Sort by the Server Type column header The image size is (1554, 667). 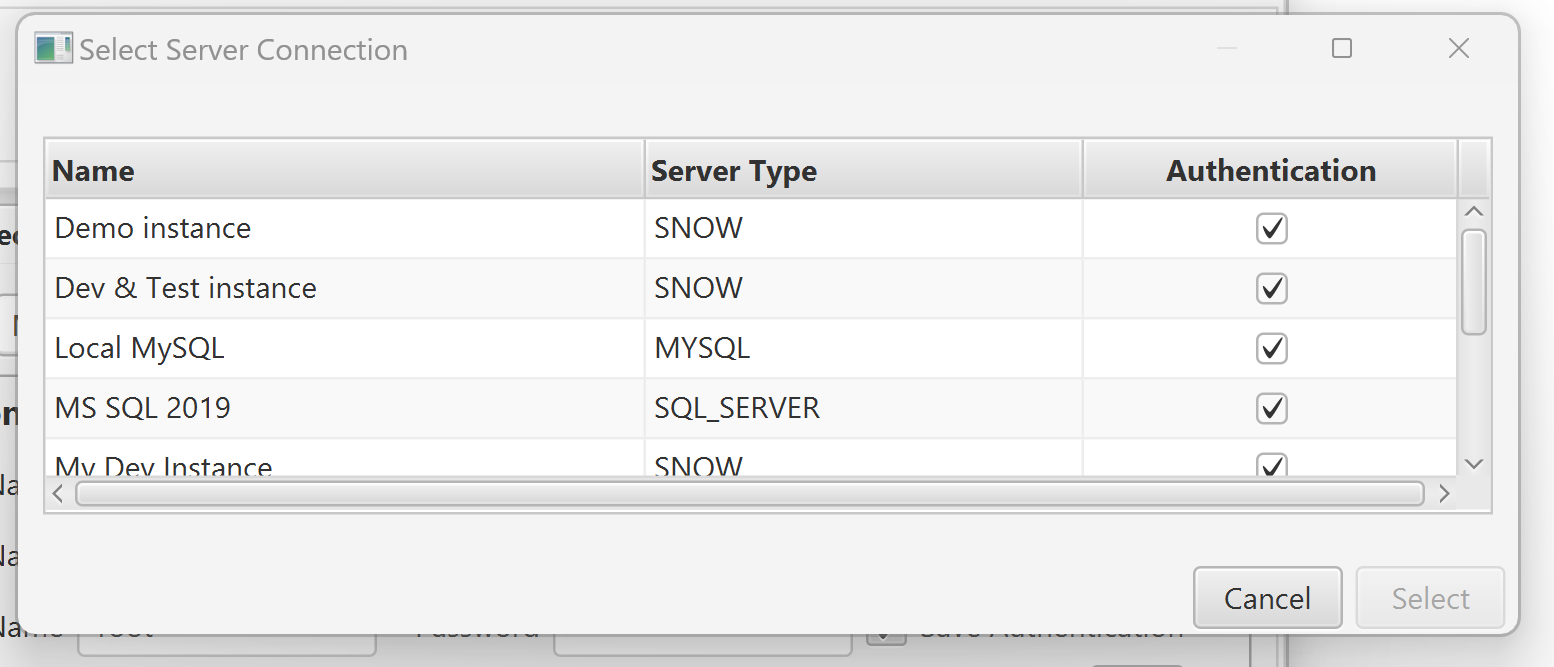pyautogui.click(x=863, y=170)
